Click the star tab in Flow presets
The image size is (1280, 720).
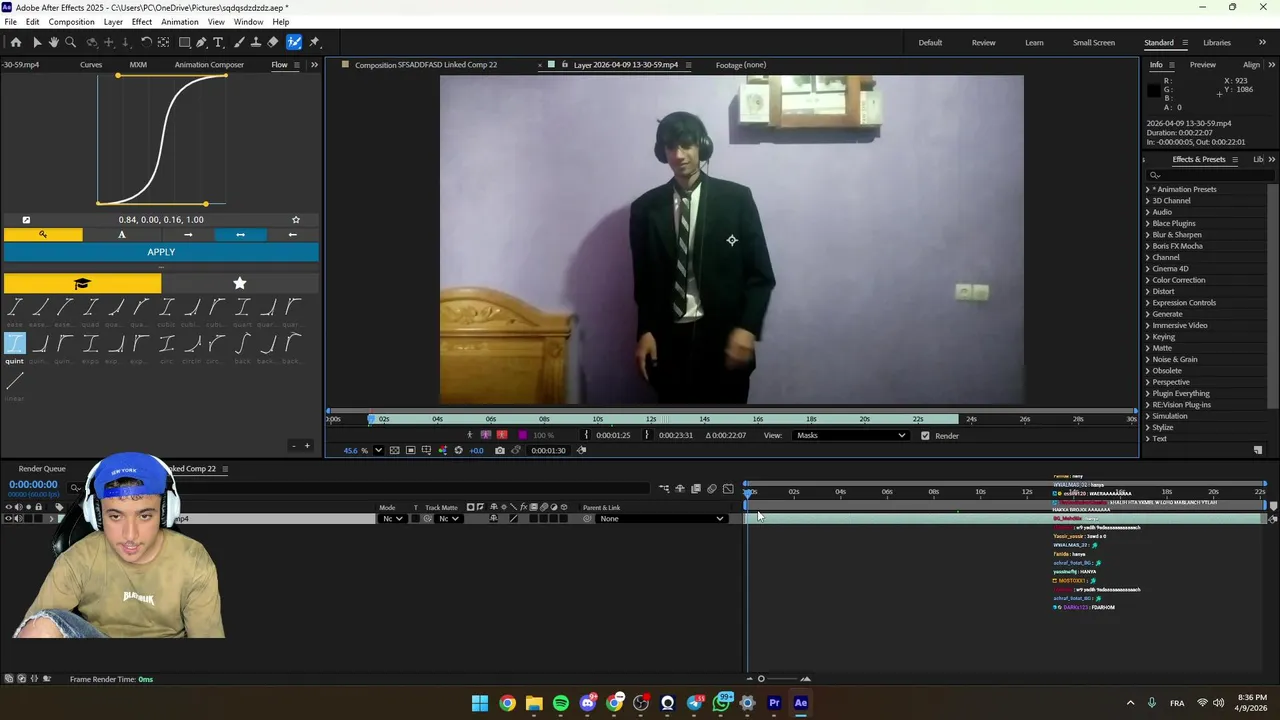[x=240, y=283]
